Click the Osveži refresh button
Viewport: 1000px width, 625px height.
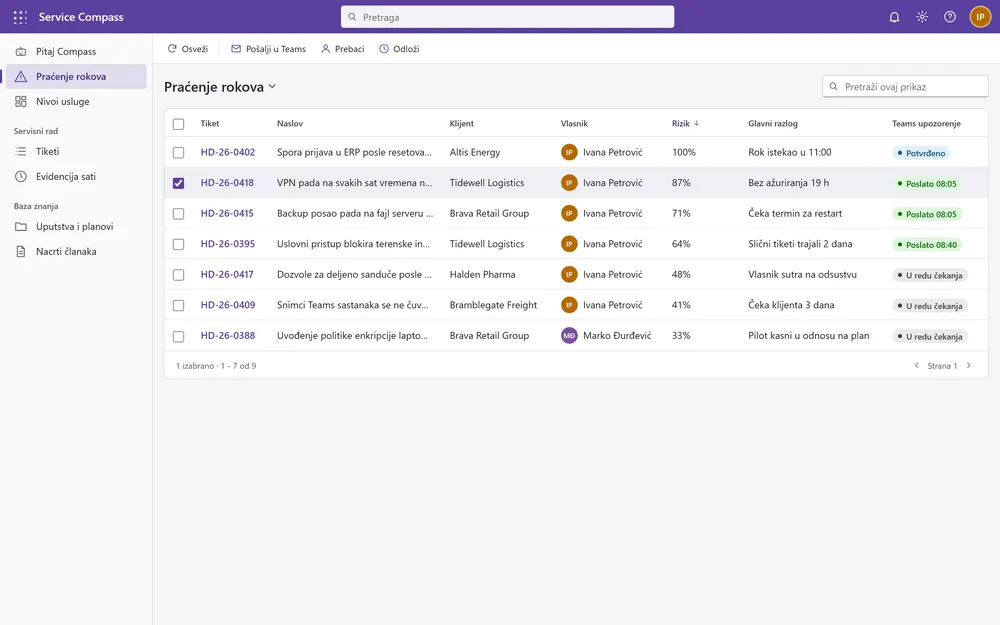click(188, 49)
